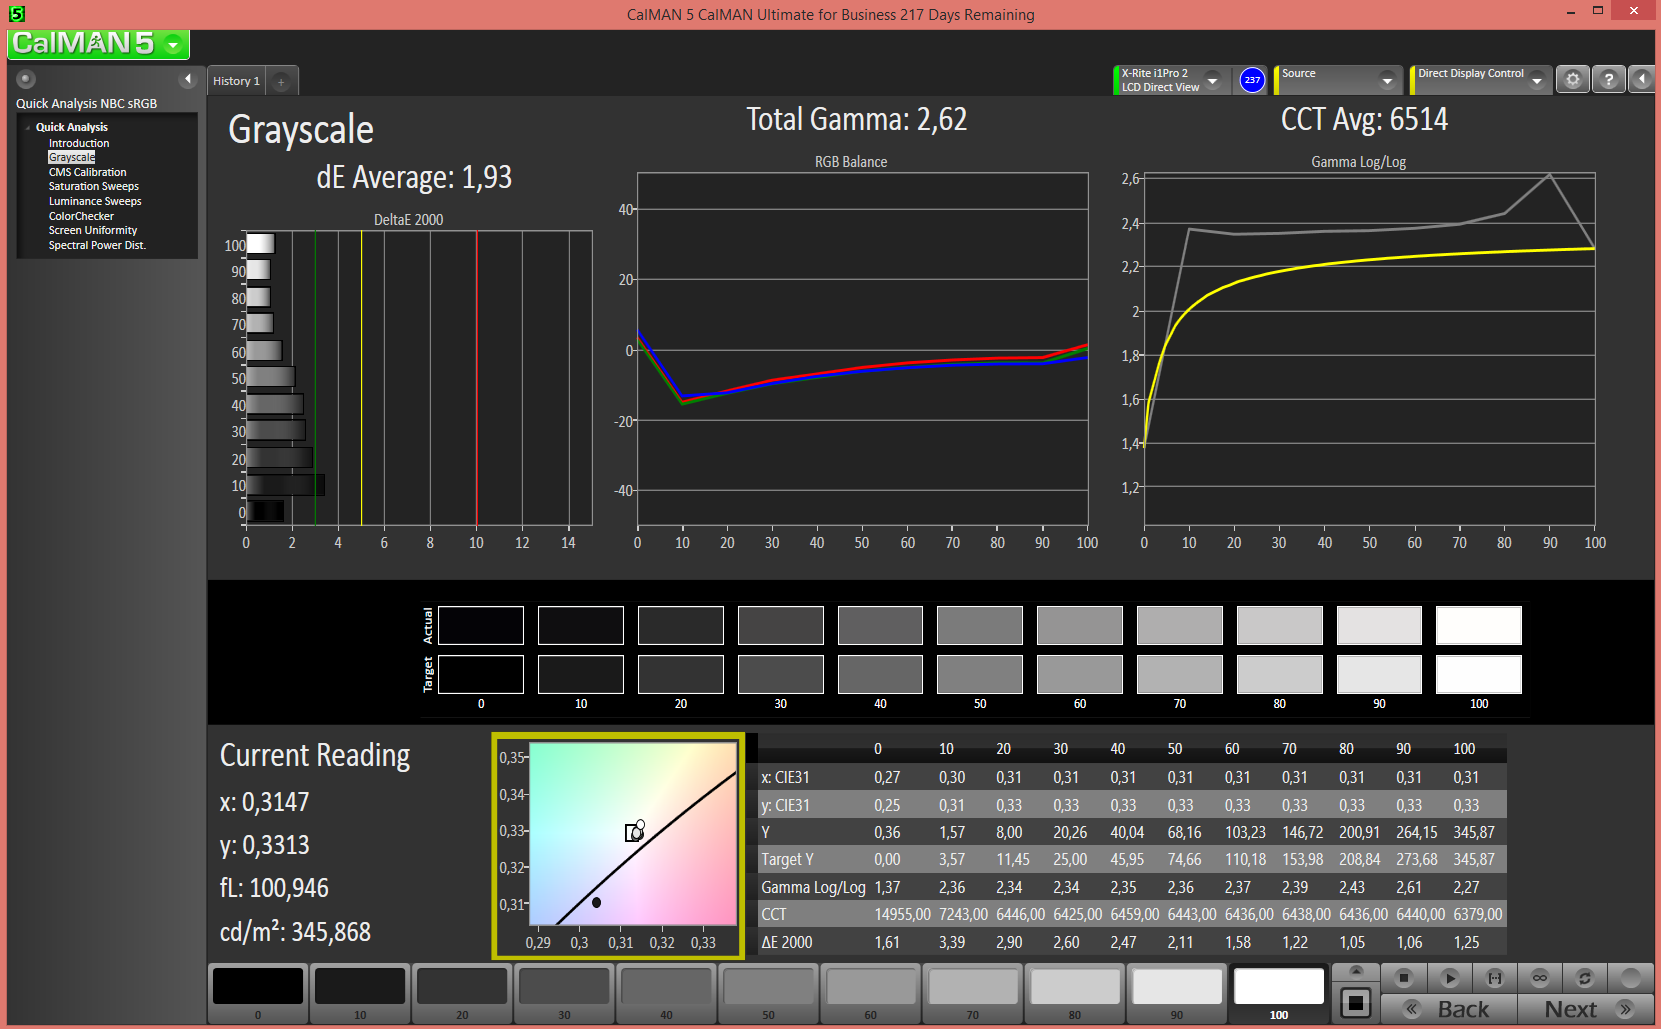Click the Total Gamma: 2,62 readout

point(857,120)
